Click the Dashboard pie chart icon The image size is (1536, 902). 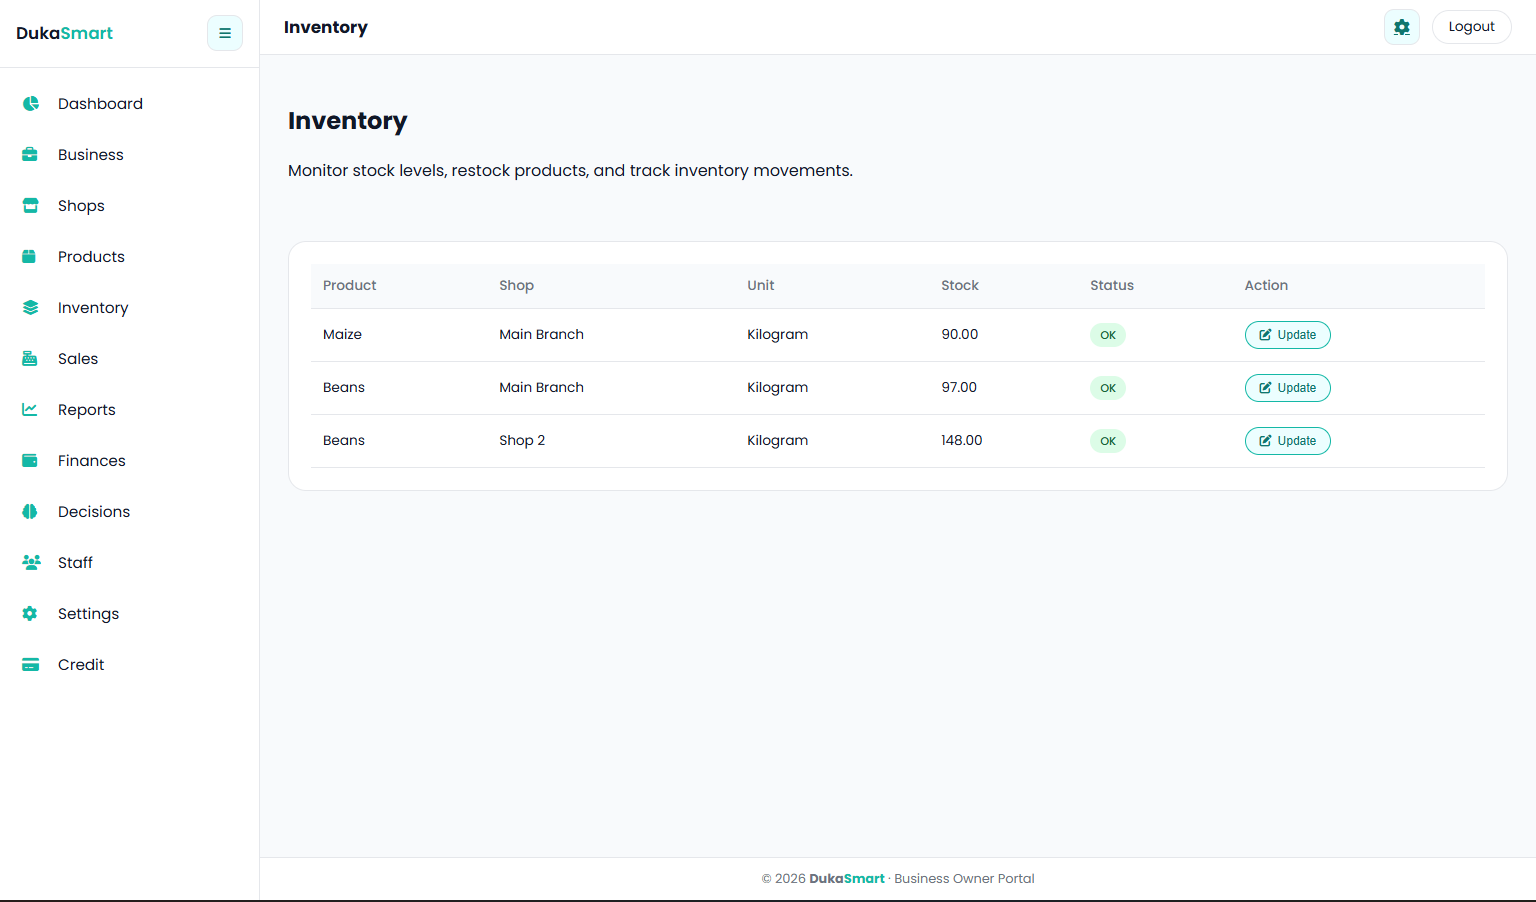[31, 104]
